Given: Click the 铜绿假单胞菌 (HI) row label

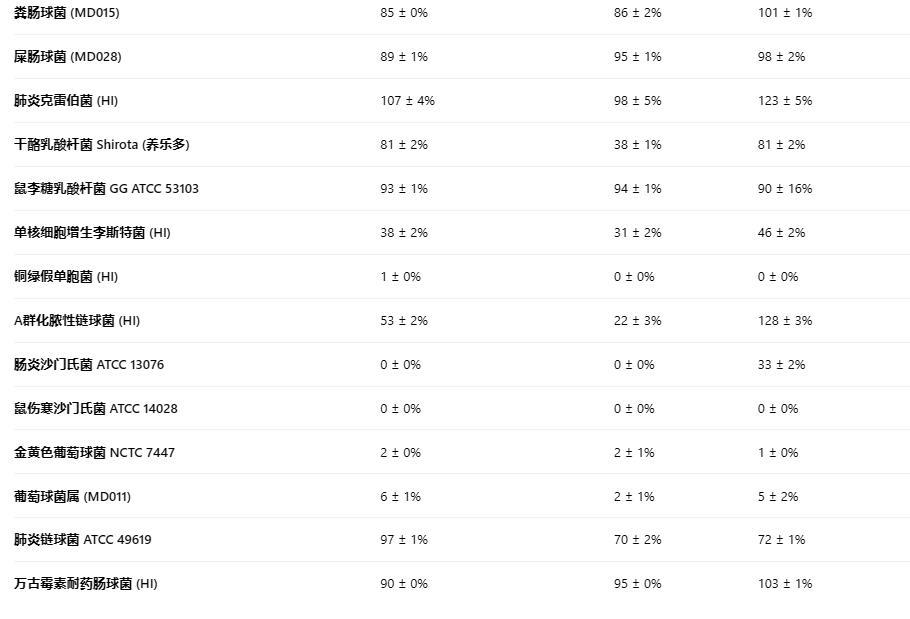Looking at the screenshot, I should pyautogui.click(x=65, y=277).
